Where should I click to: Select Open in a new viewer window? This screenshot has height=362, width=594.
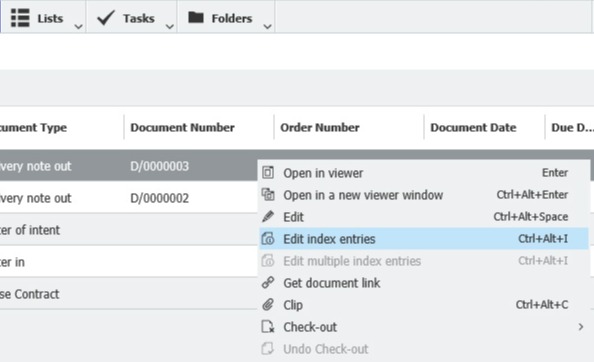[424, 195]
